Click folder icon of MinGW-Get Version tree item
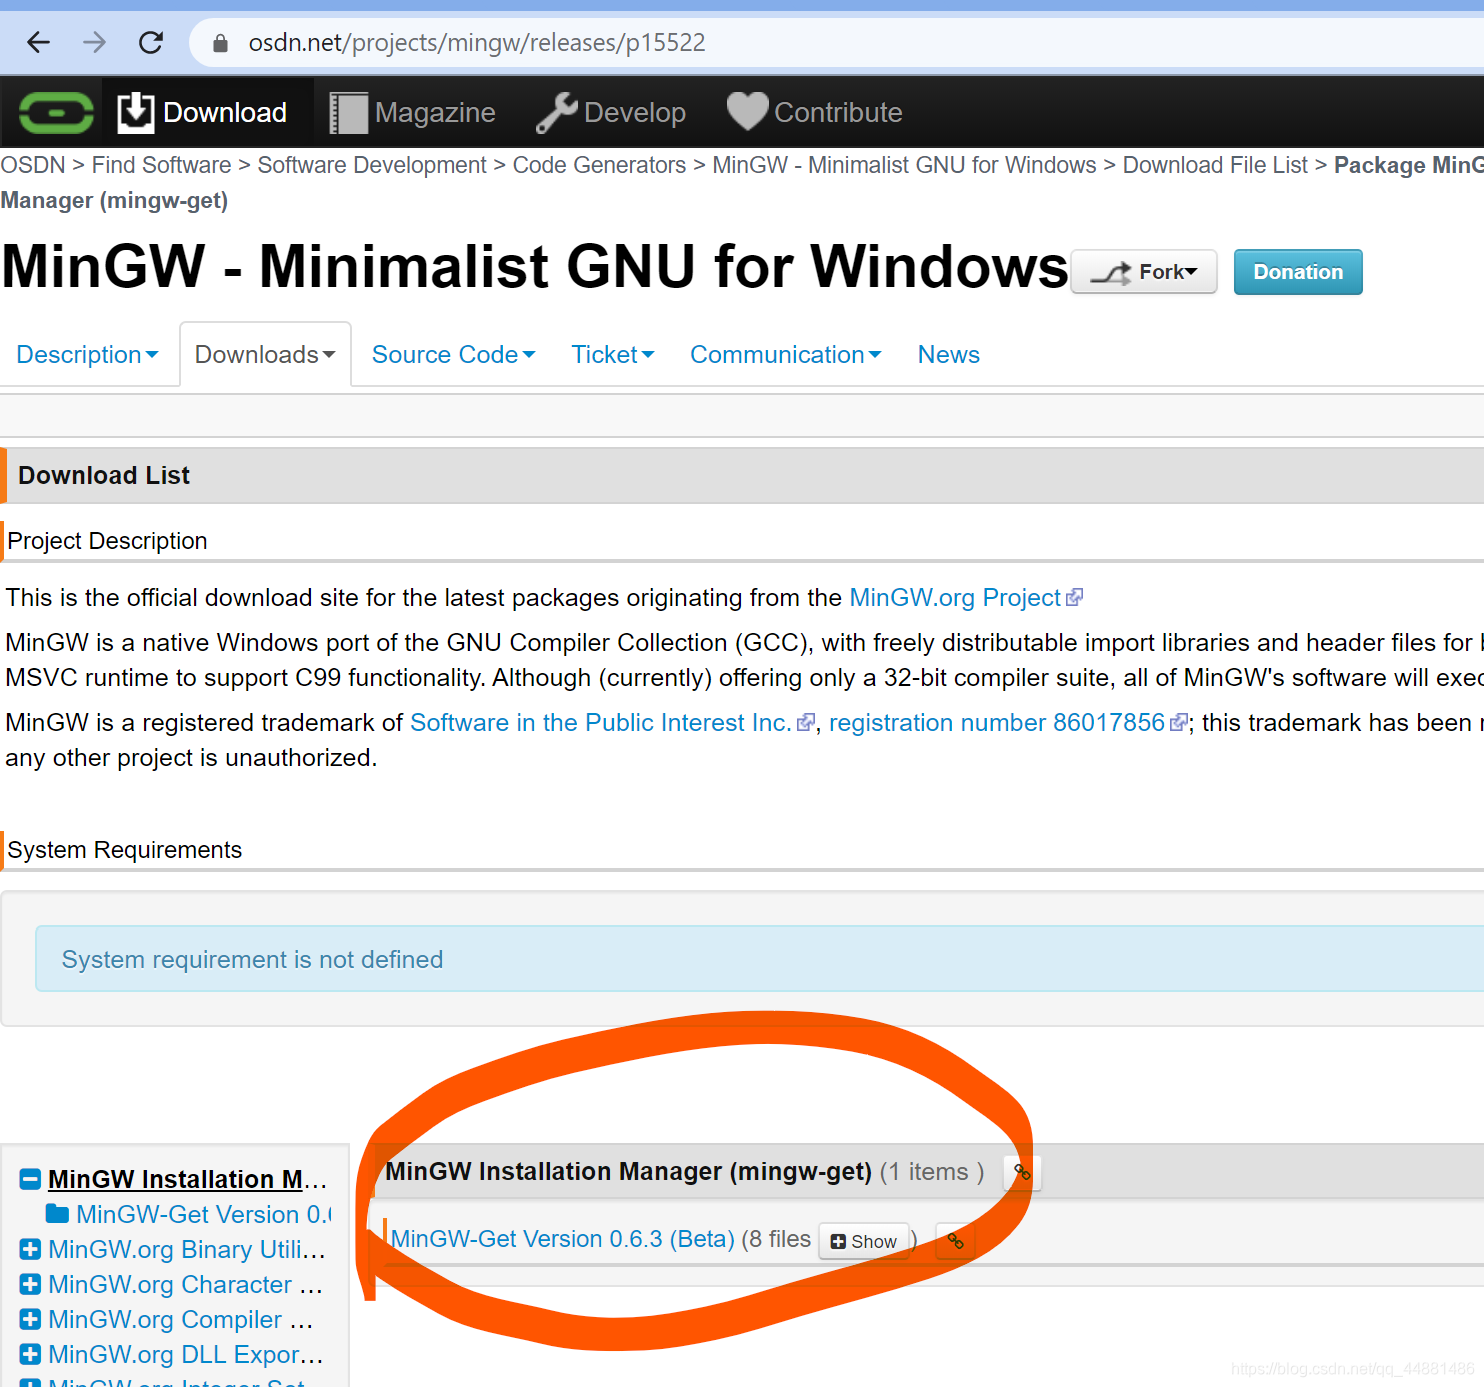This screenshot has height=1387, width=1484. [x=58, y=1214]
